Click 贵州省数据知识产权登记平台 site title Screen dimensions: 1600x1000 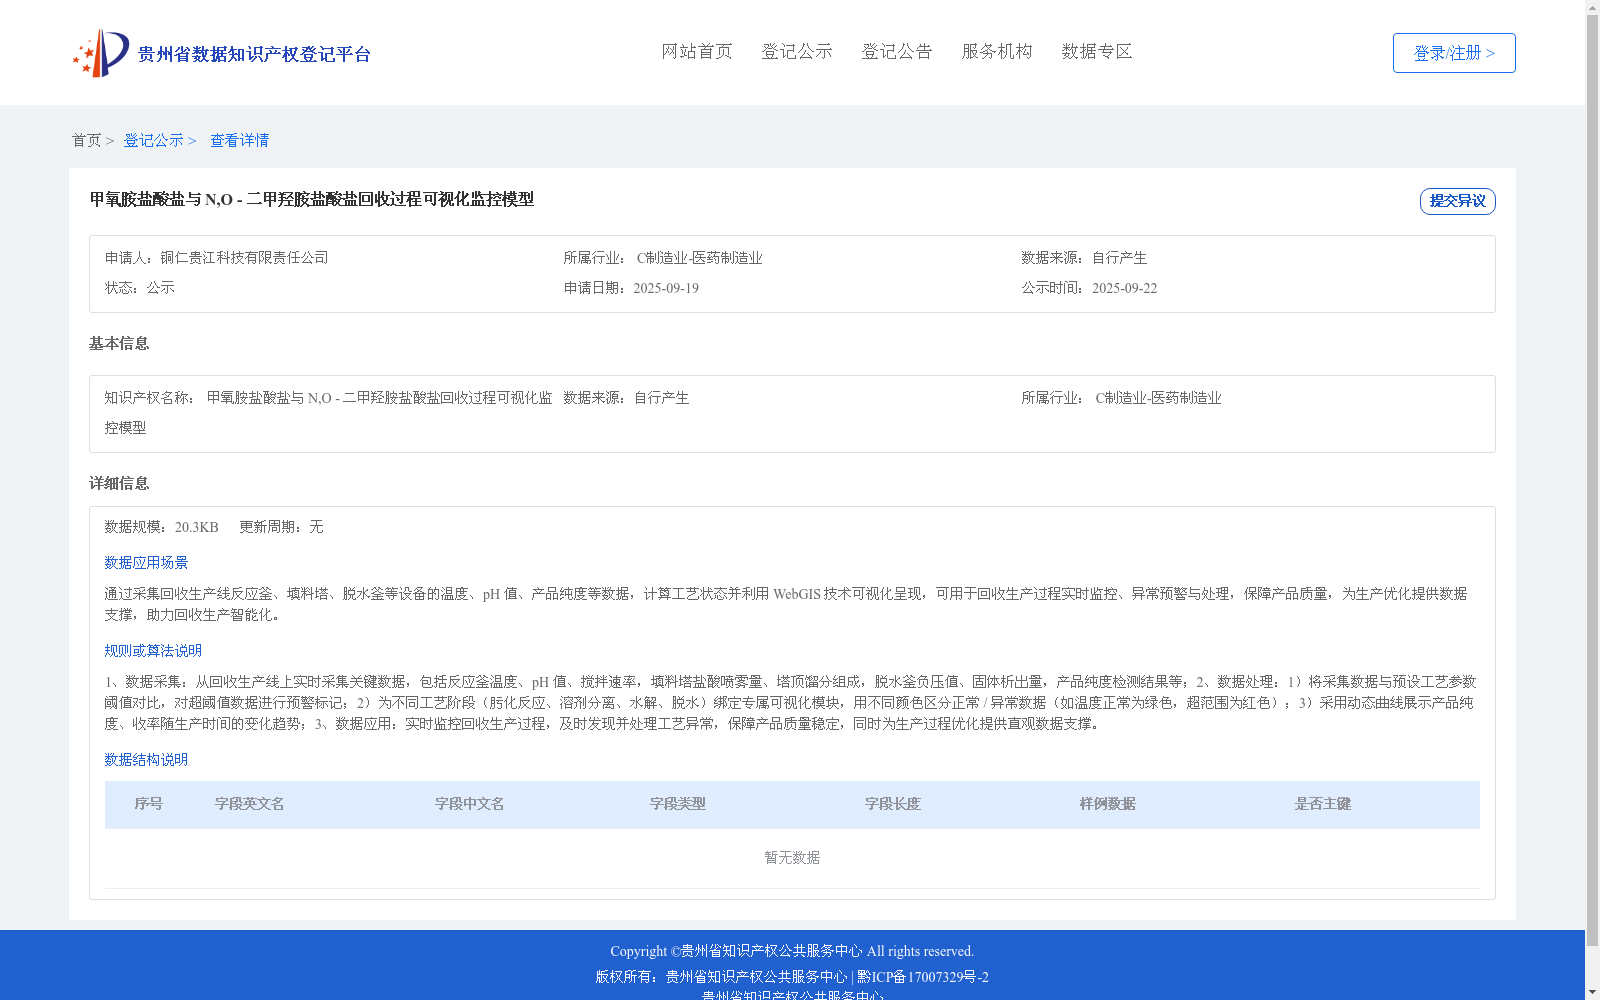(x=254, y=54)
